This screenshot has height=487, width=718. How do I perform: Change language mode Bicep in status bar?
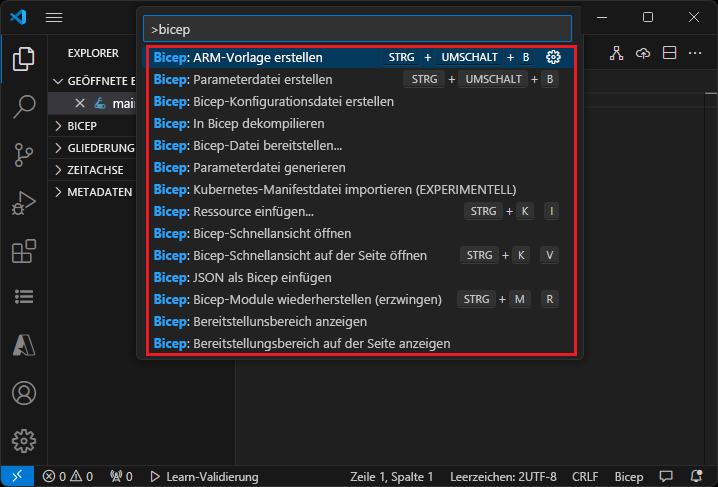tap(629, 476)
